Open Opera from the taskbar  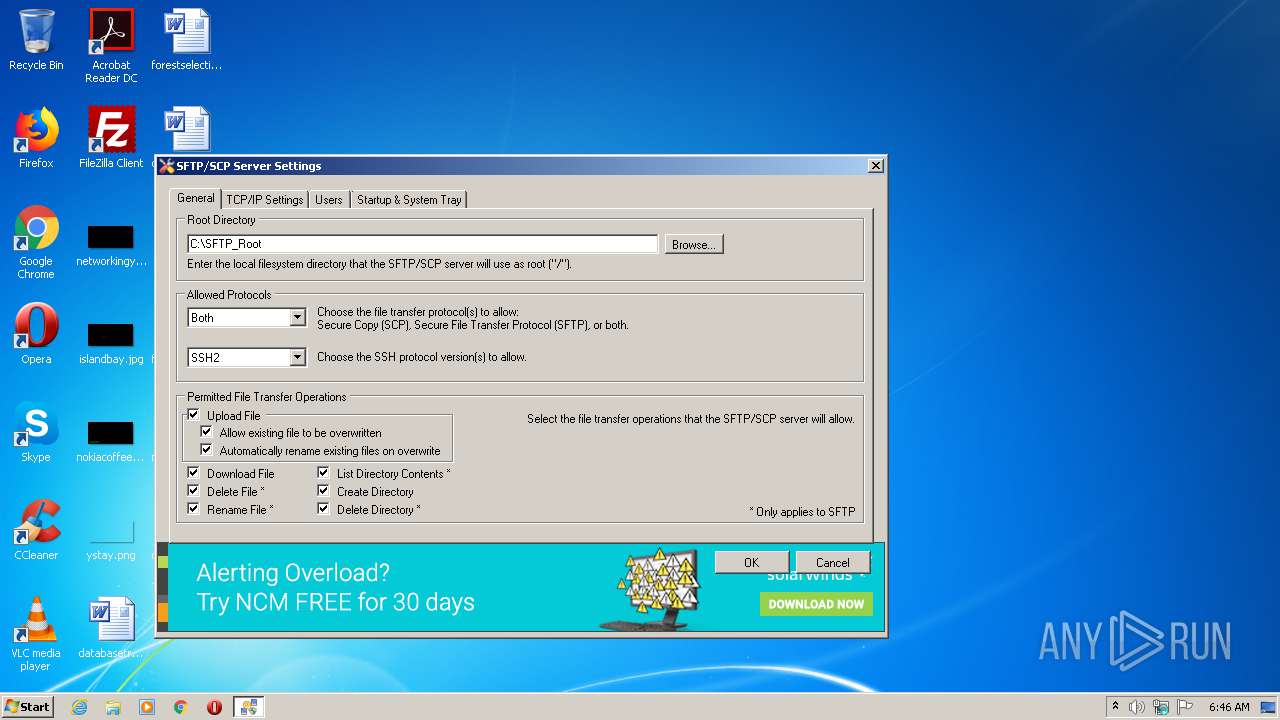click(214, 707)
